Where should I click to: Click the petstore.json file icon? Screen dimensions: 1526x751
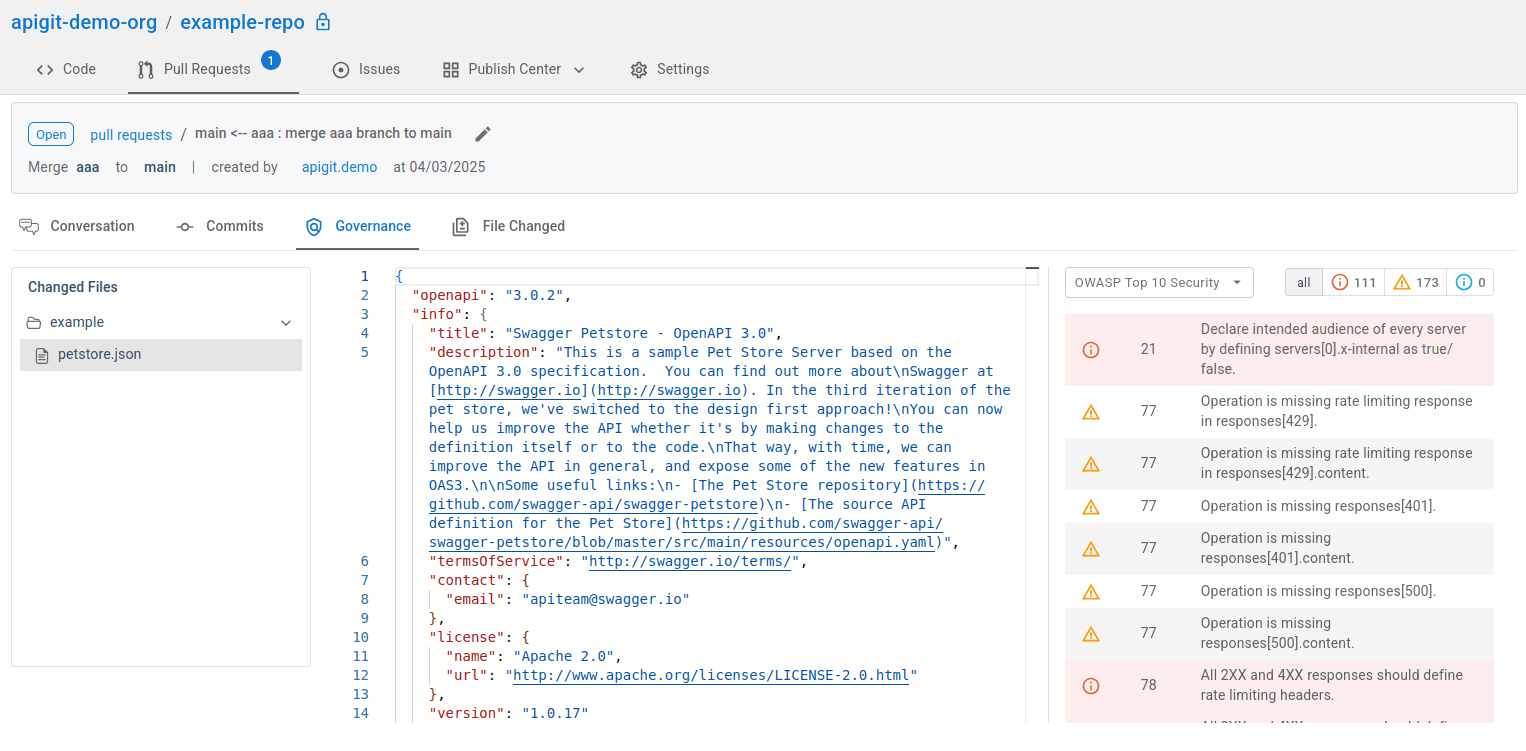coord(42,355)
